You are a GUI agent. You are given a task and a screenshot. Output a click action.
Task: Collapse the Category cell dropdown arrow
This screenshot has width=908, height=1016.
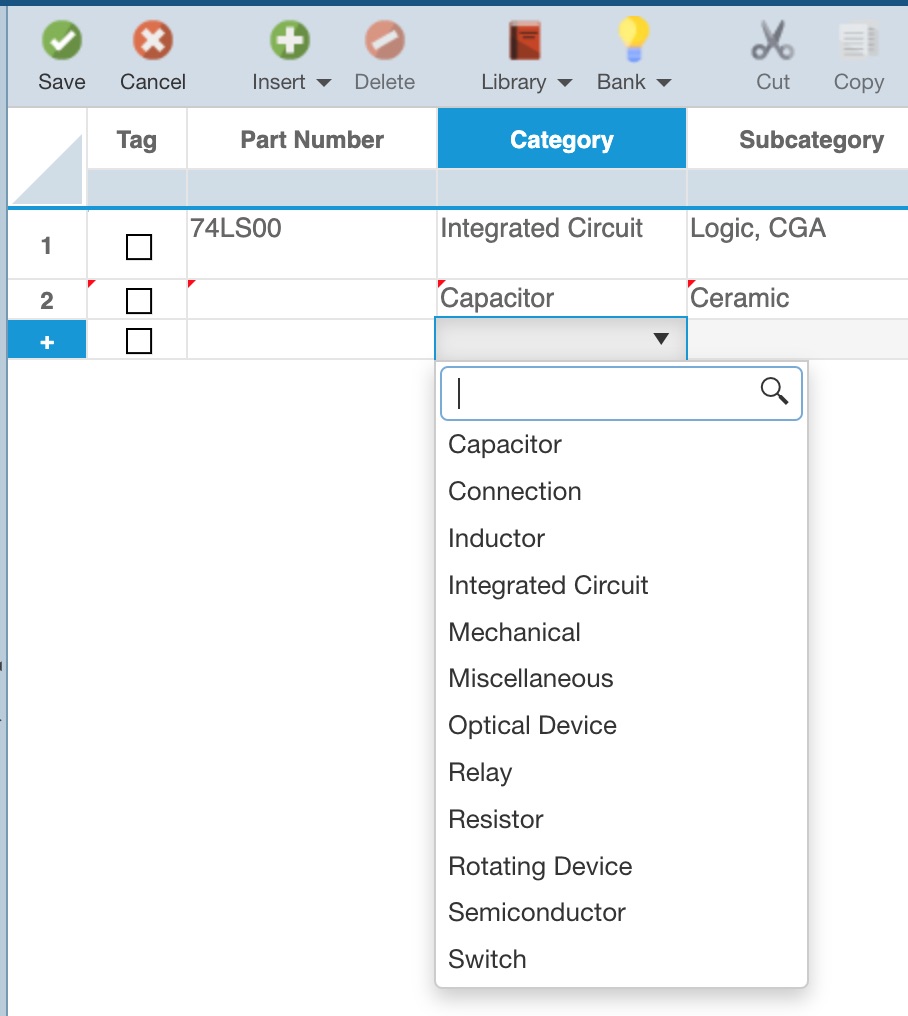tap(661, 339)
